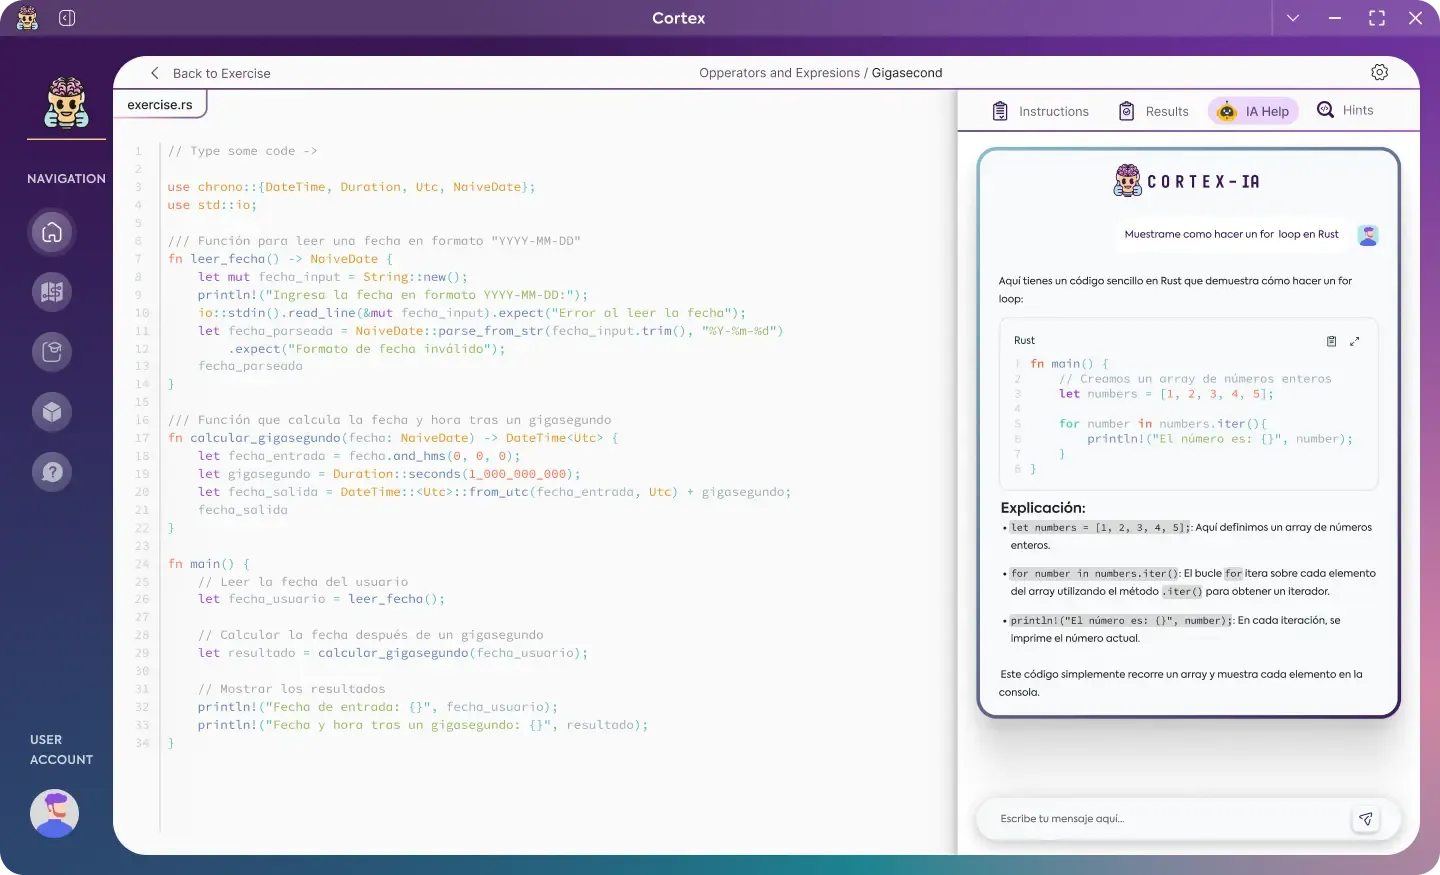This screenshot has height=875, width=1440.
Task: Select the exercise.rs file tab
Action: [x=160, y=104]
